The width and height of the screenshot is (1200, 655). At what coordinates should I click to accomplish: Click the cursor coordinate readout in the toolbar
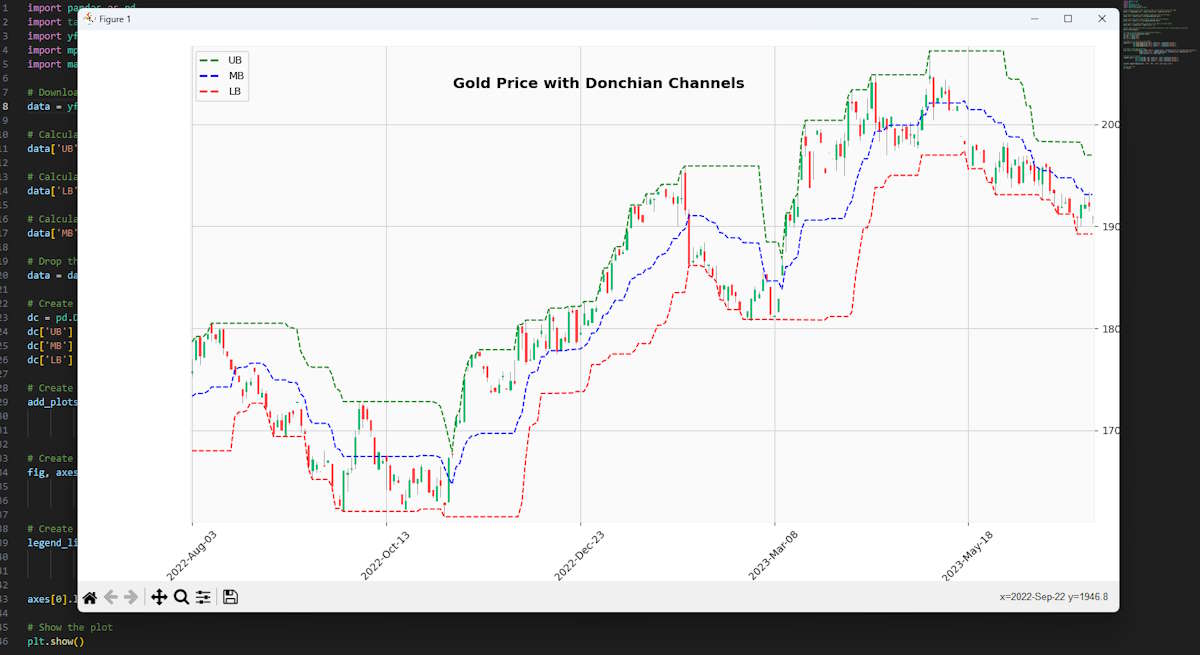[1053, 597]
